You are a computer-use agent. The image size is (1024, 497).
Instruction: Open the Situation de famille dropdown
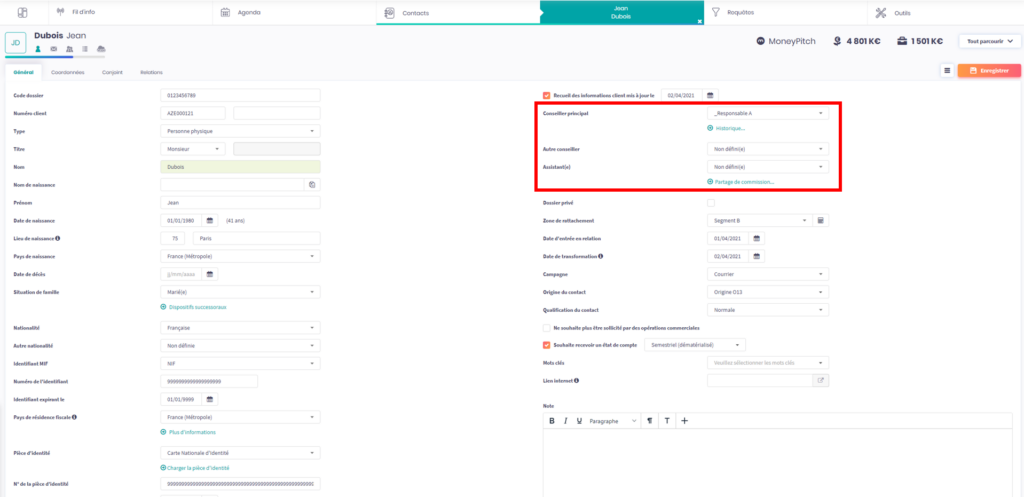pyautogui.click(x=240, y=291)
